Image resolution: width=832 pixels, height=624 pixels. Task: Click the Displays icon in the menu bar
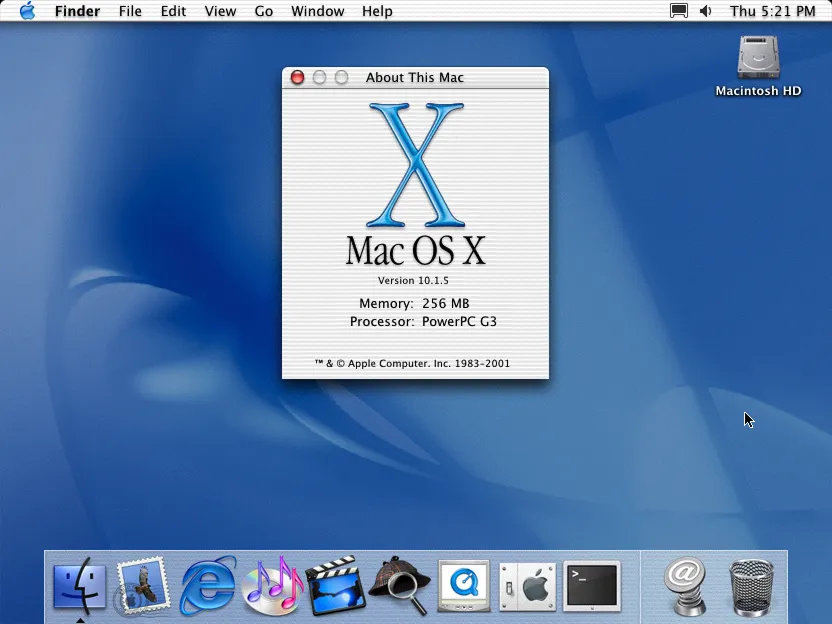tap(678, 11)
